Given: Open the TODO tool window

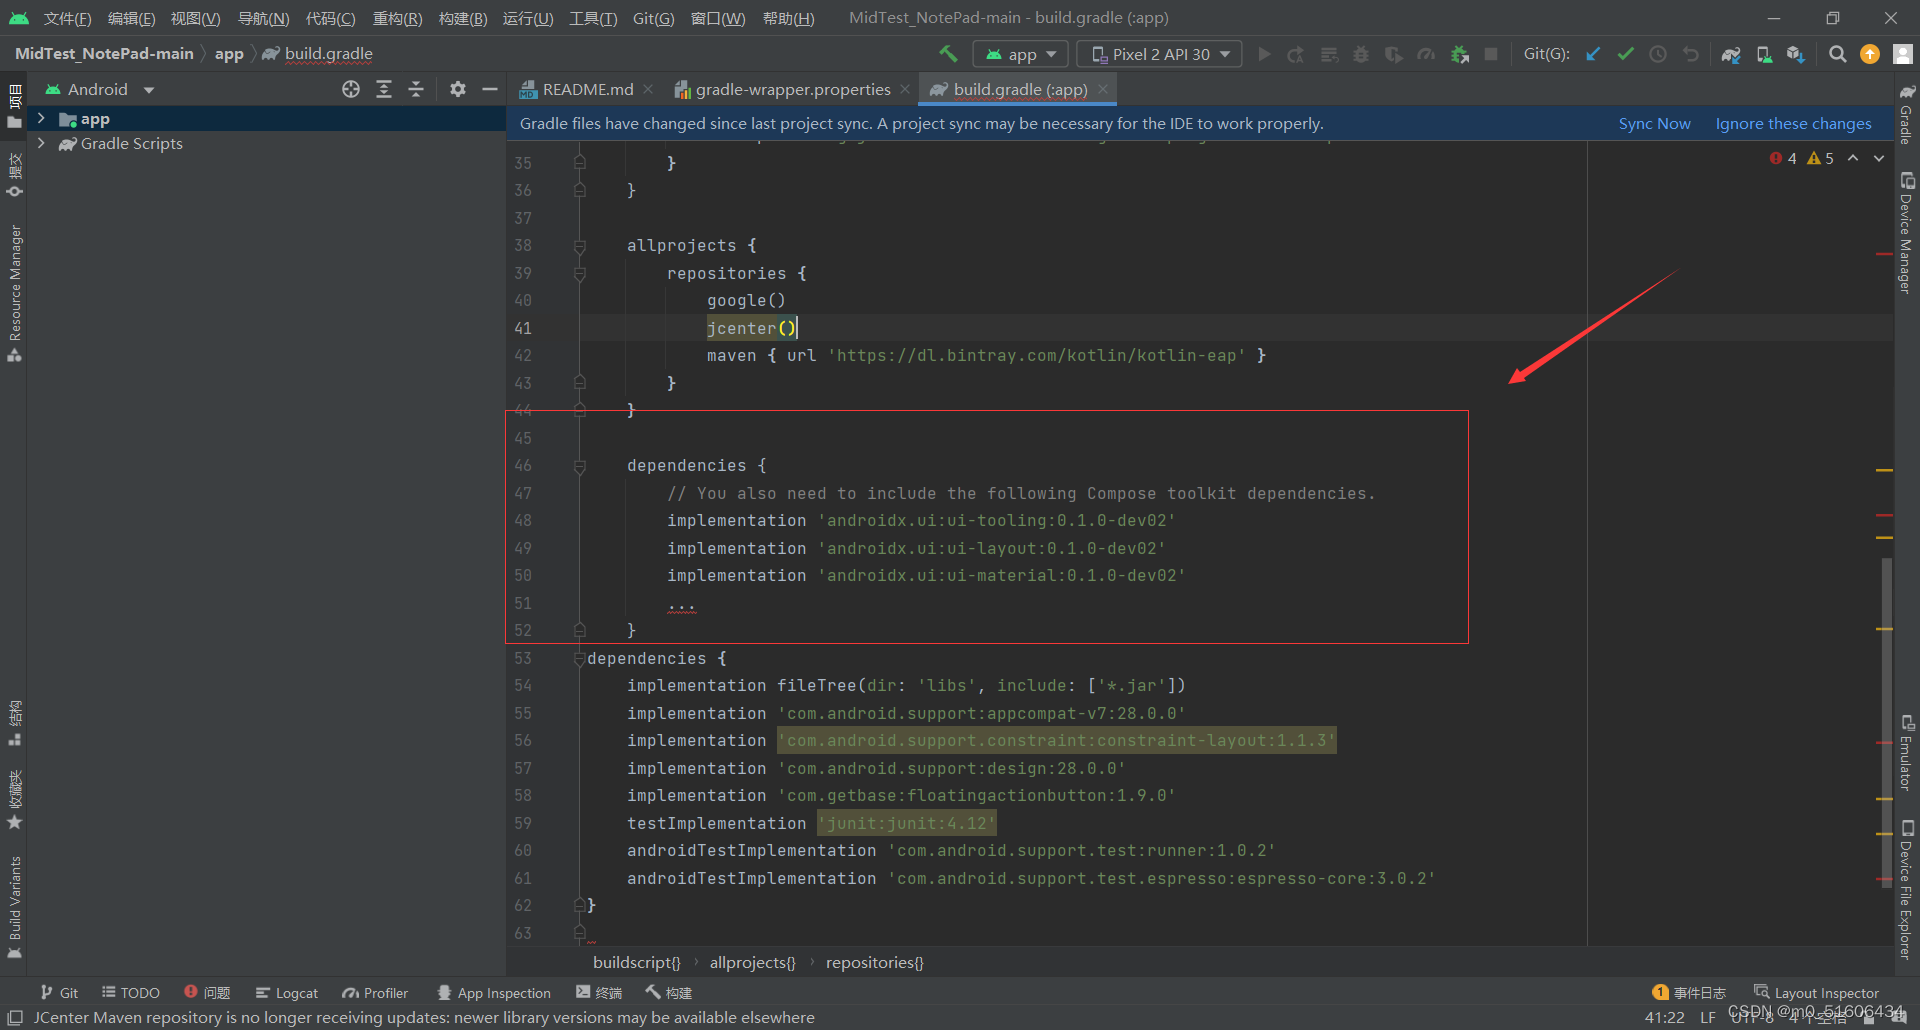Looking at the screenshot, I should click(x=131, y=992).
